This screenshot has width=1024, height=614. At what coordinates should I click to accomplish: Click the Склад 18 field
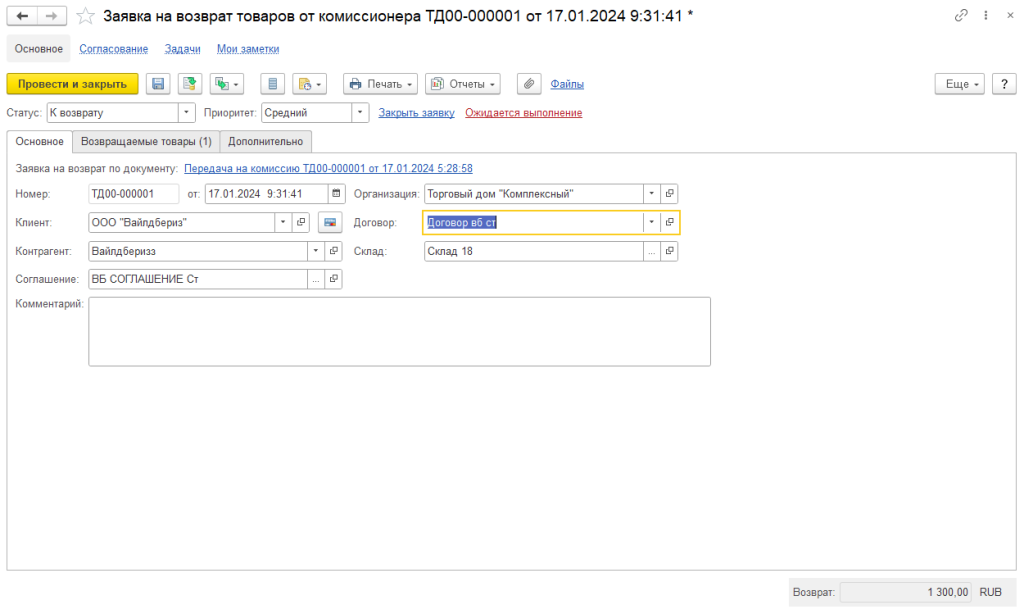click(534, 251)
